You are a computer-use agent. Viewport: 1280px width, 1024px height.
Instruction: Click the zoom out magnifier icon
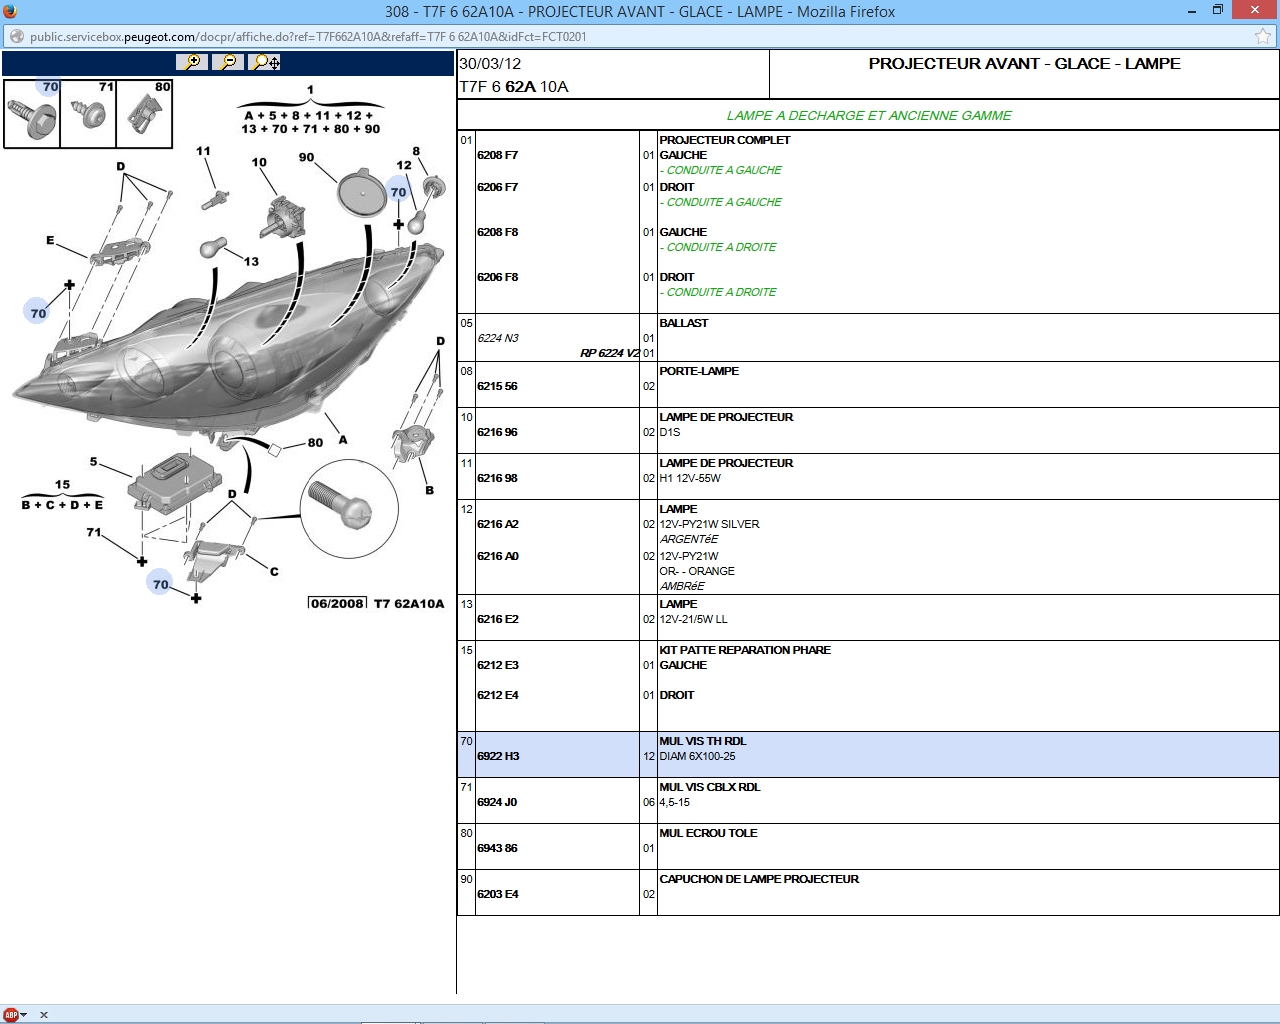(x=229, y=62)
